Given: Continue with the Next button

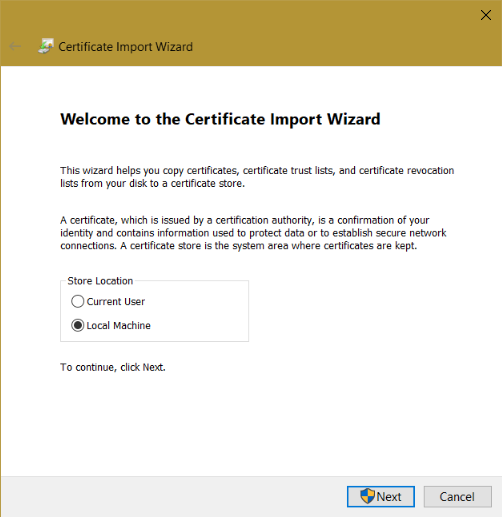Looking at the screenshot, I should pos(381,497).
